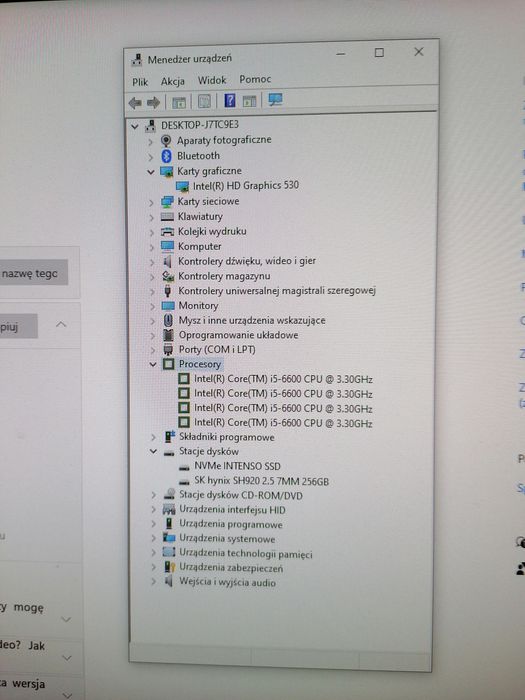Image resolution: width=525 pixels, height=700 pixels.
Task: Click the USB controllers plug icon
Action: (168, 291)
